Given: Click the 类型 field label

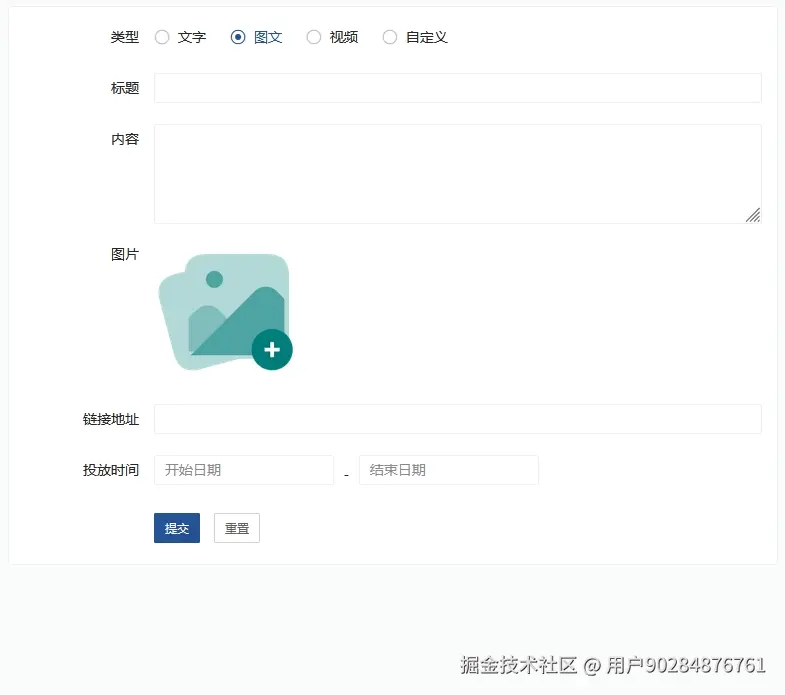Looking at the screenshot, I should [125, 37].
